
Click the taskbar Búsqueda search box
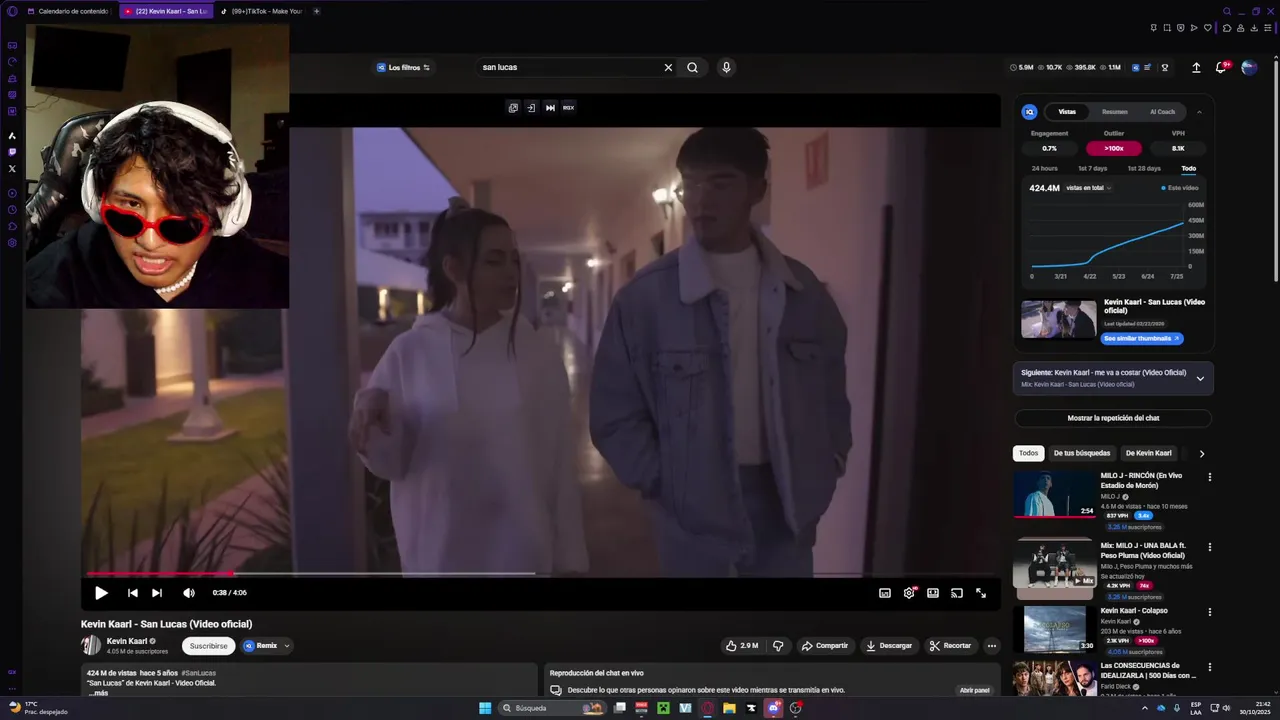tap(554, 708)
